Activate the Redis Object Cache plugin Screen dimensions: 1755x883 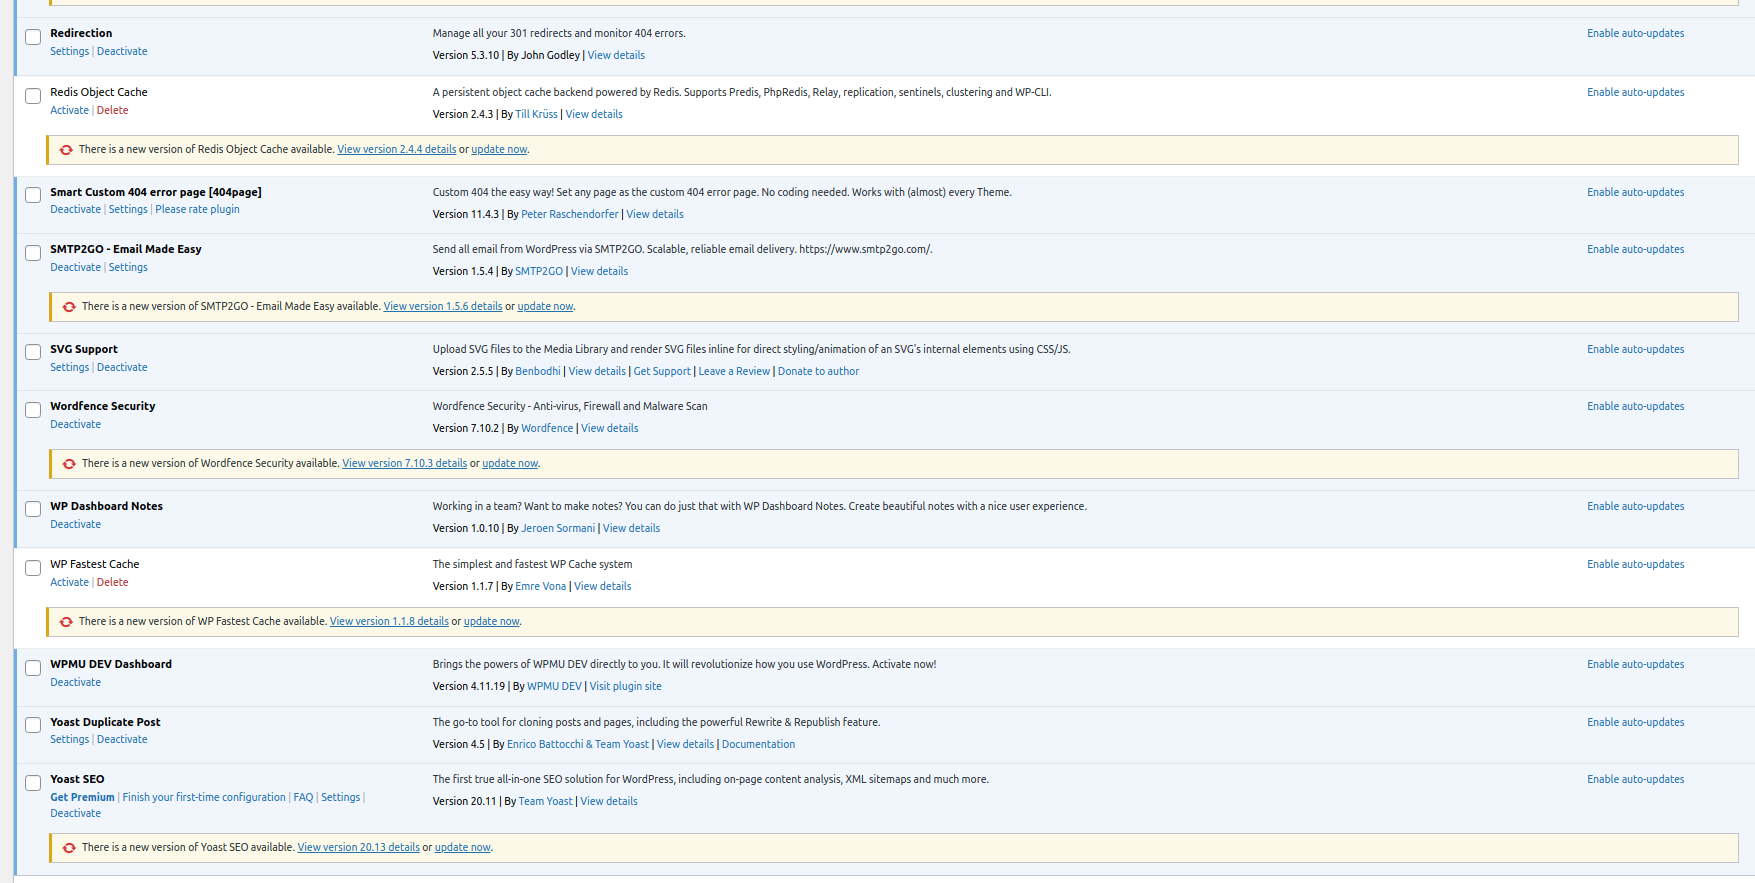[x=69, y=110]
